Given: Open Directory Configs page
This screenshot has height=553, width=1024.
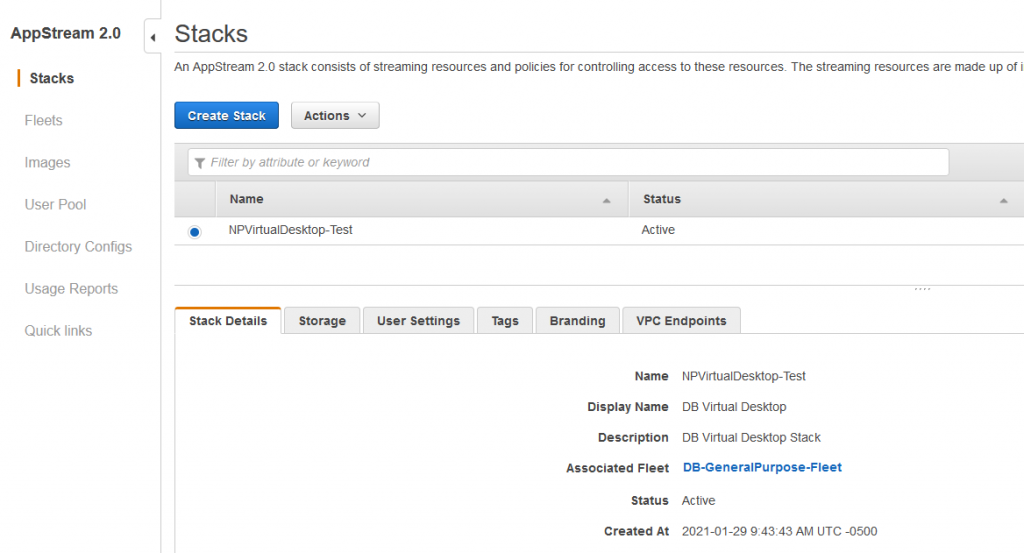Looking at the screenshot, I should pyautogui.click(x=78, y=247).
